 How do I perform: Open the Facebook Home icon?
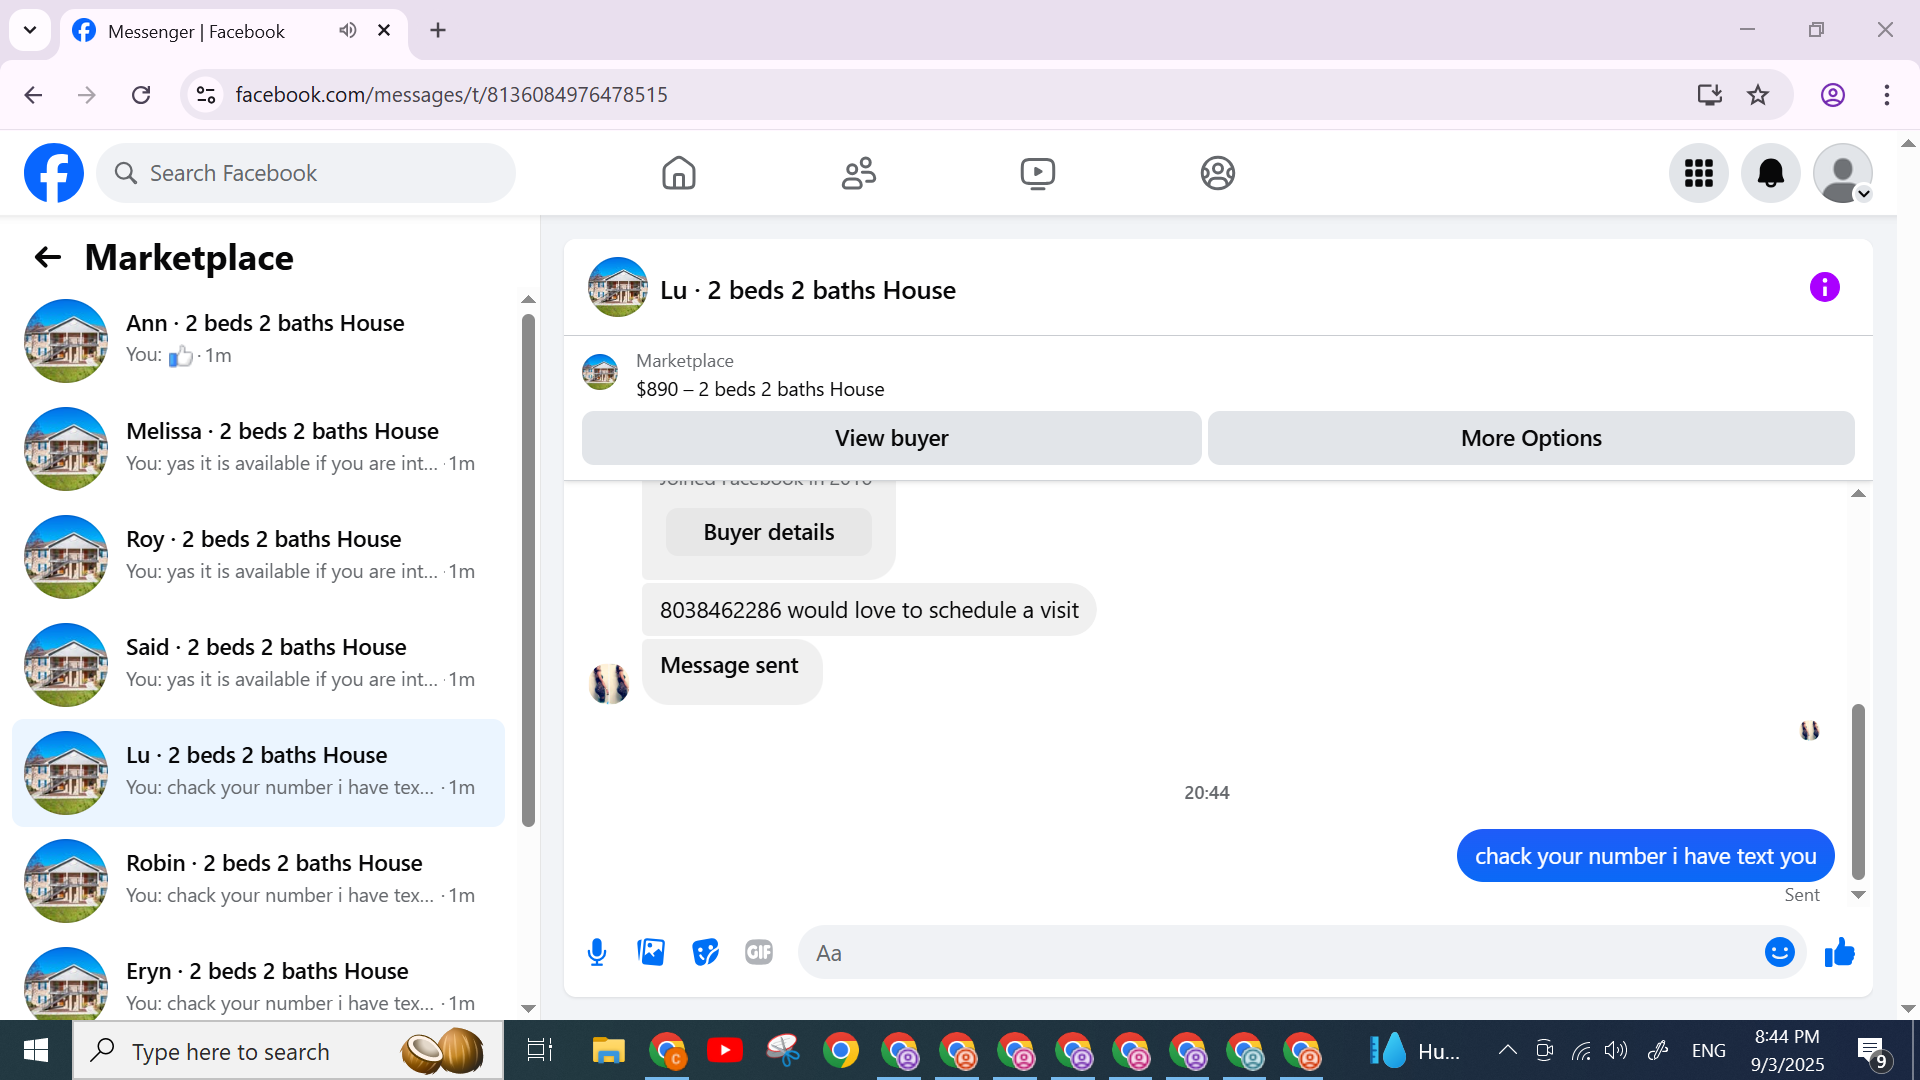tap(679, 173)
